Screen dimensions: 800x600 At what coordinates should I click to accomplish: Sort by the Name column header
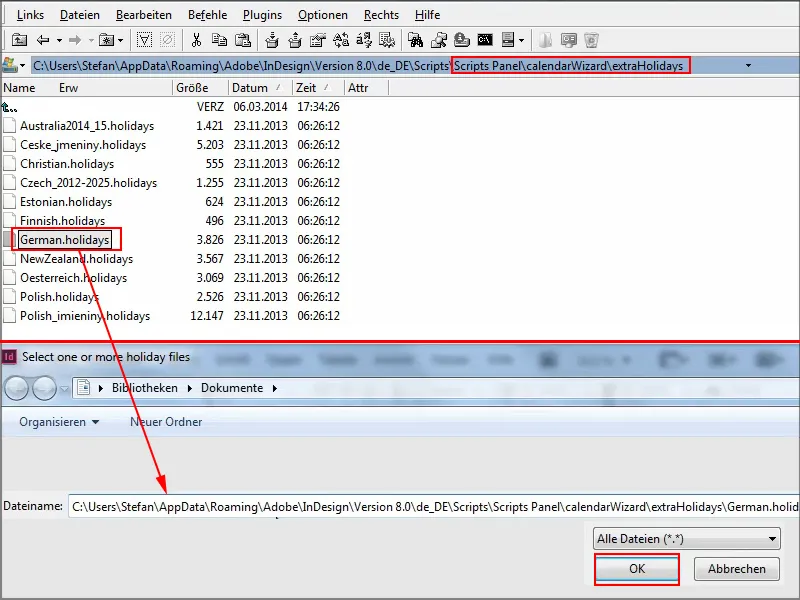[19, 88]
